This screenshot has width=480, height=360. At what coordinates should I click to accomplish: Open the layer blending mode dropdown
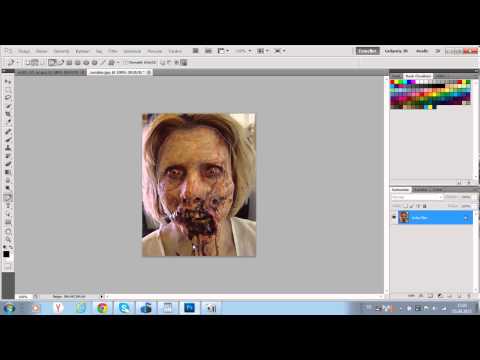[417, 197]
